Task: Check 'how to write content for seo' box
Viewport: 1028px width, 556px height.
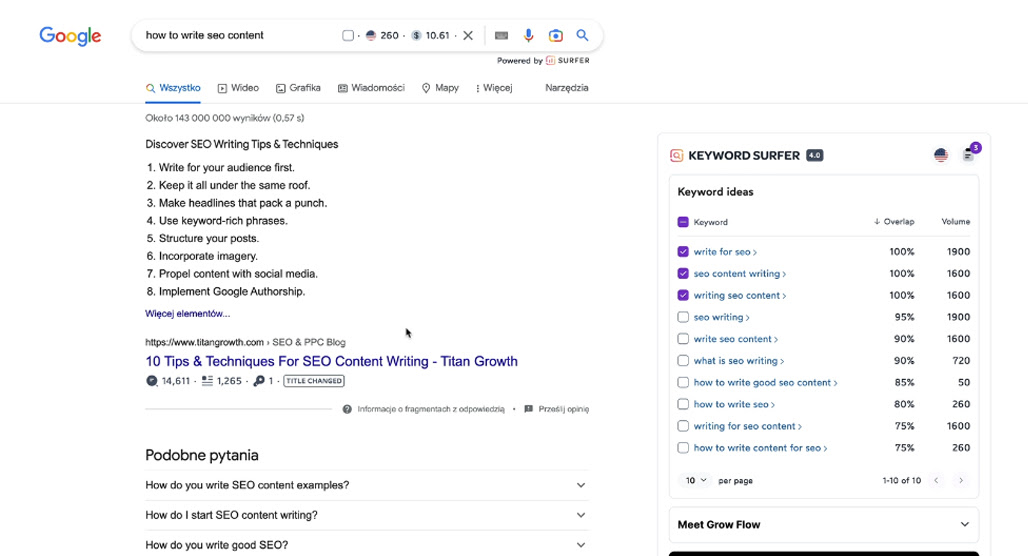Action: [683, 448]
